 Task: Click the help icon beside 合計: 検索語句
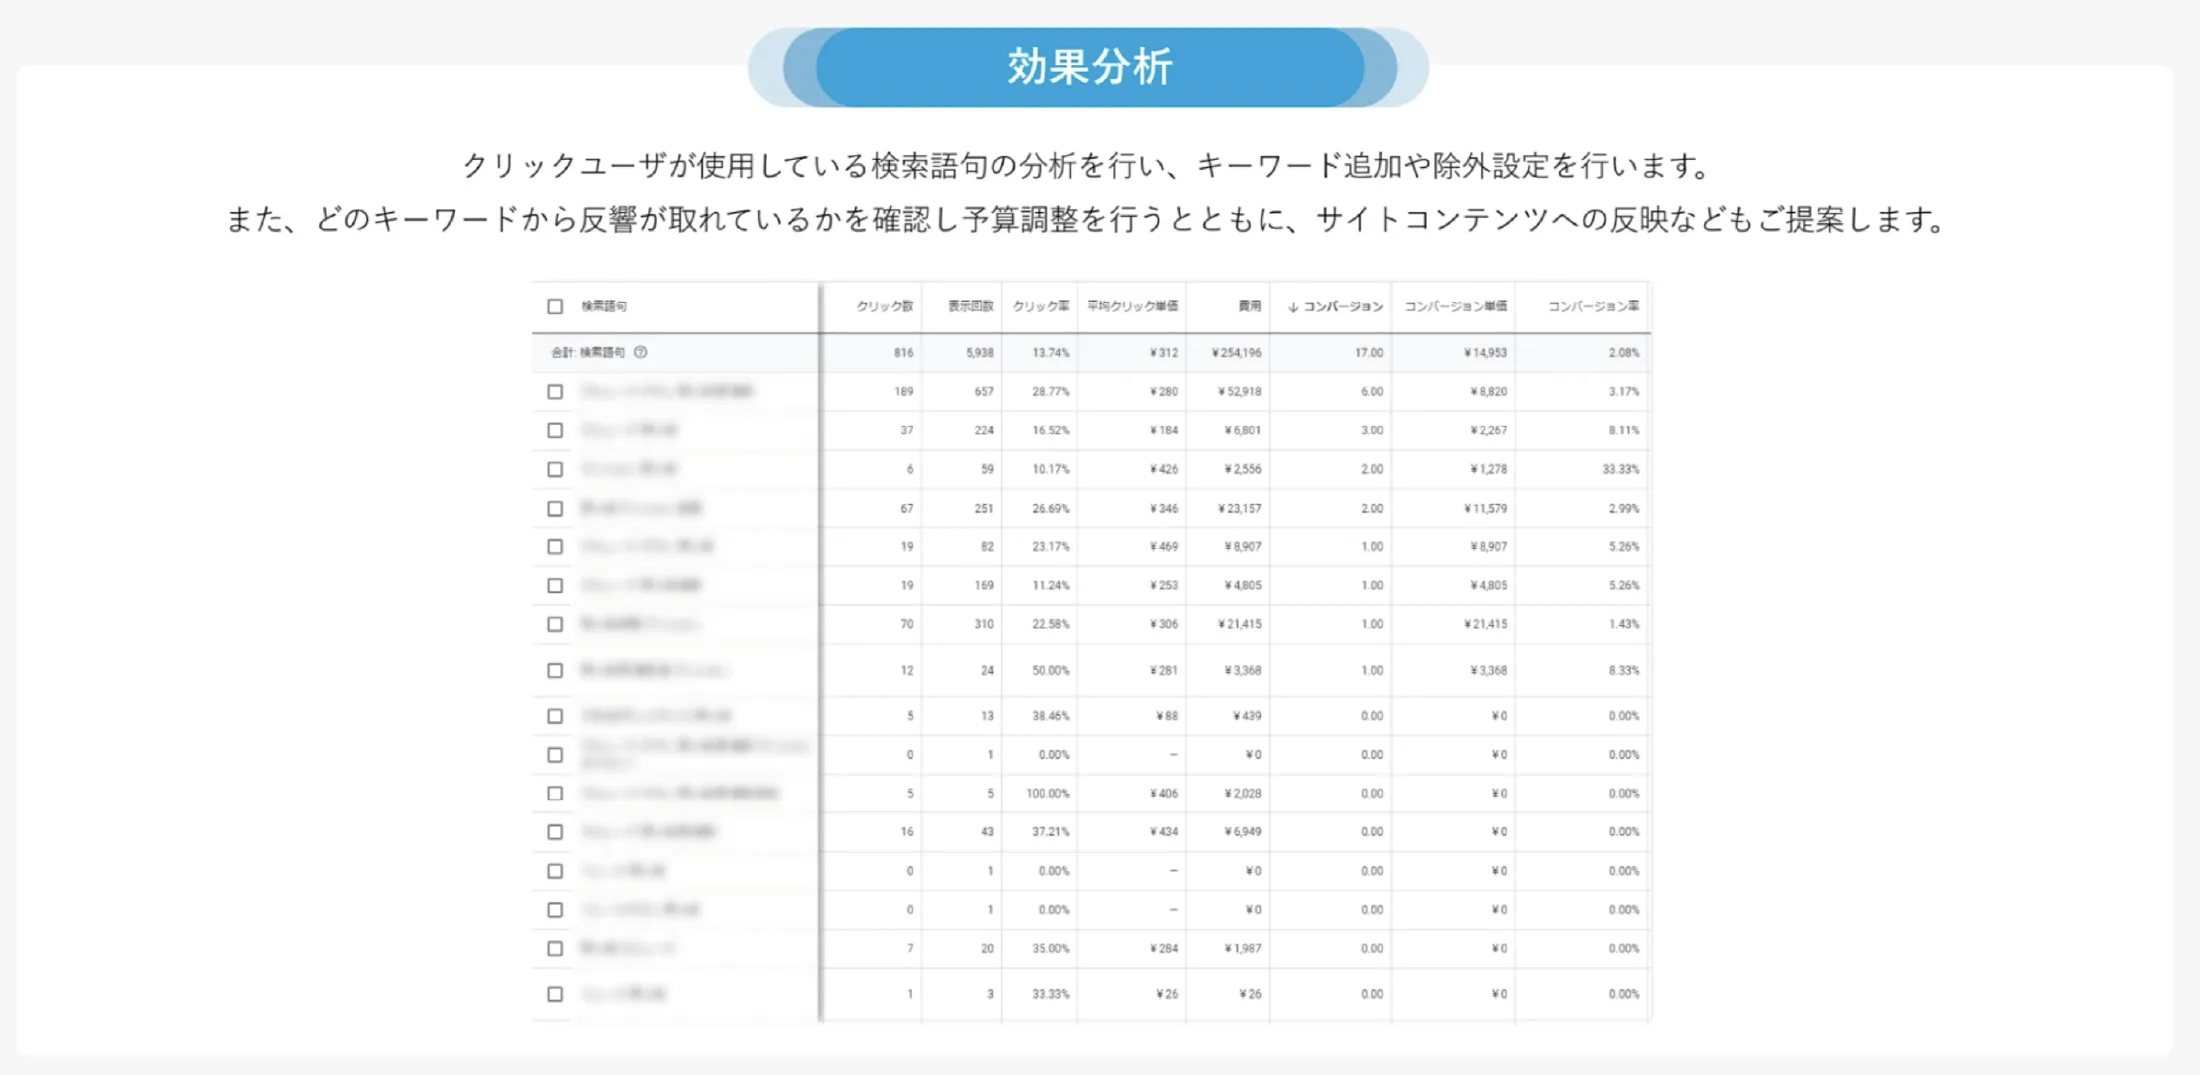pyautogui.click(x=641, y=352)
